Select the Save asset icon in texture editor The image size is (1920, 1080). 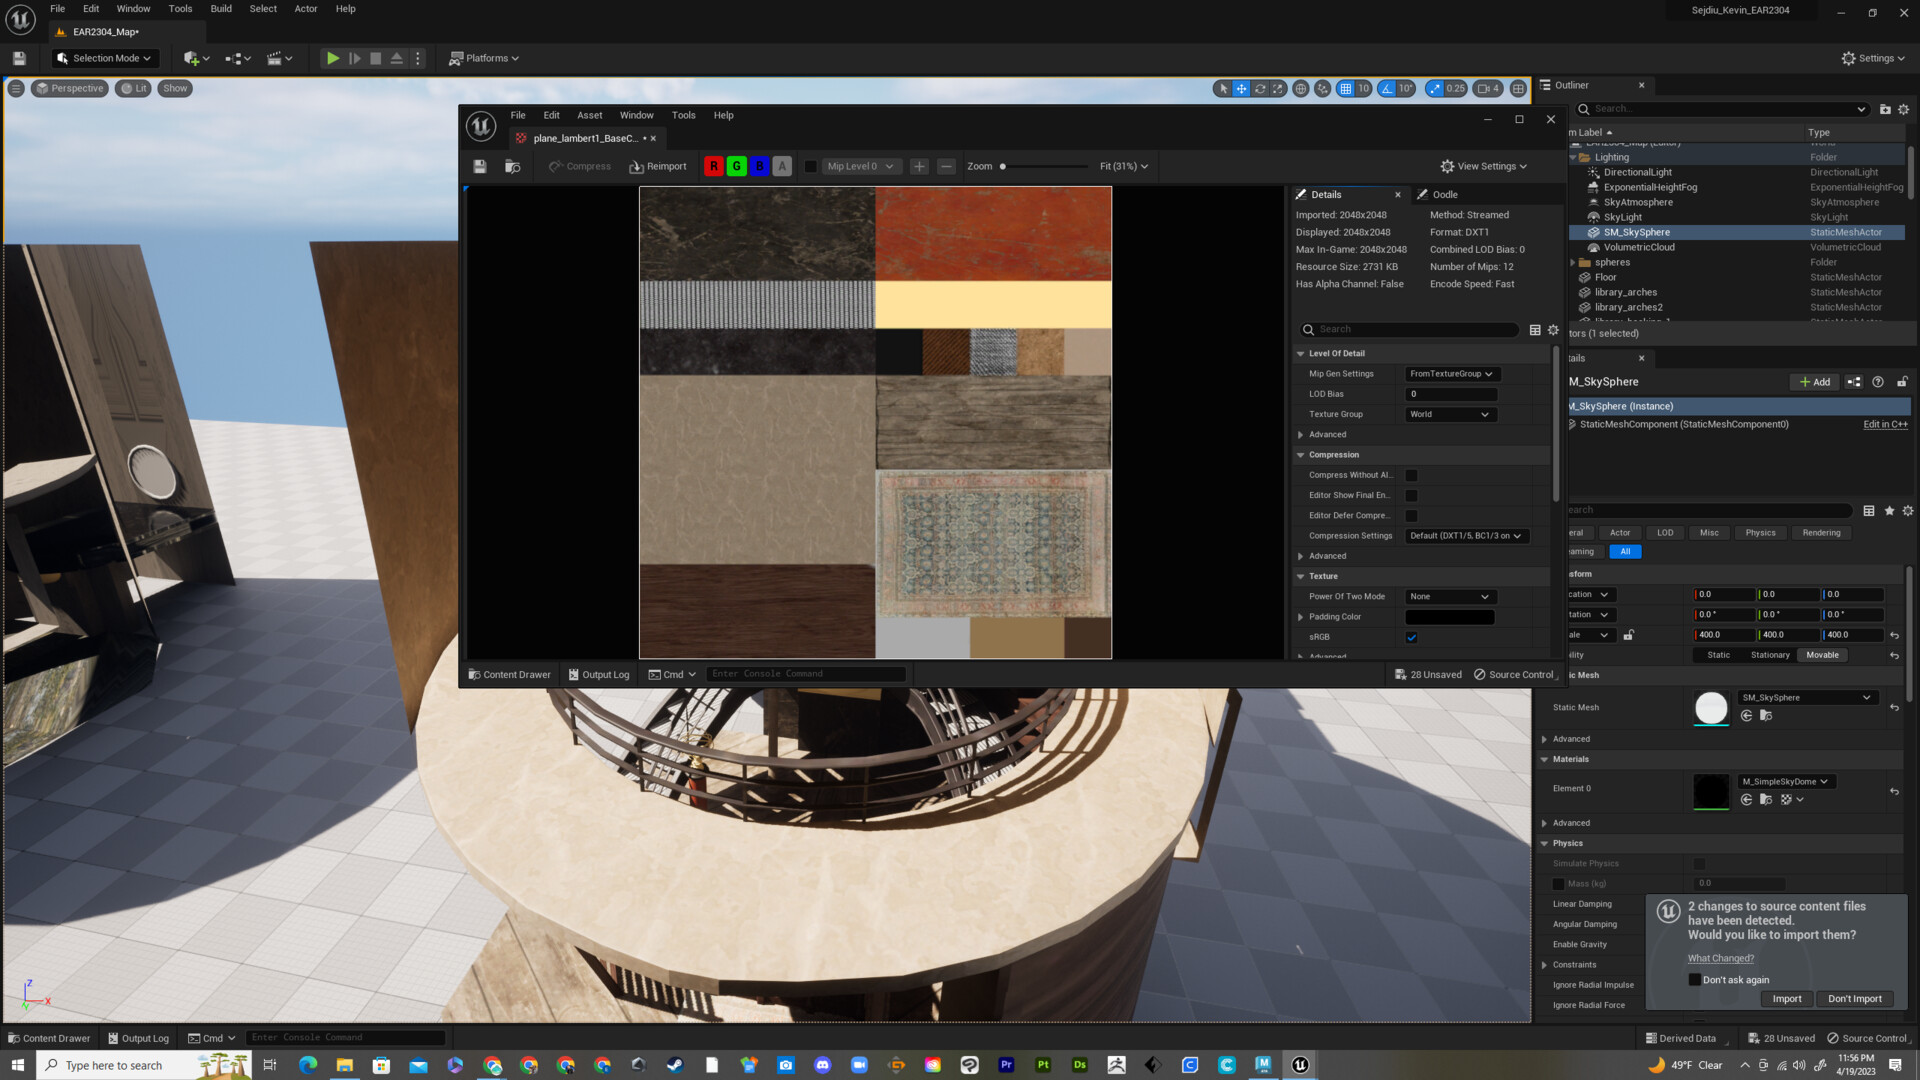[480, 166]
